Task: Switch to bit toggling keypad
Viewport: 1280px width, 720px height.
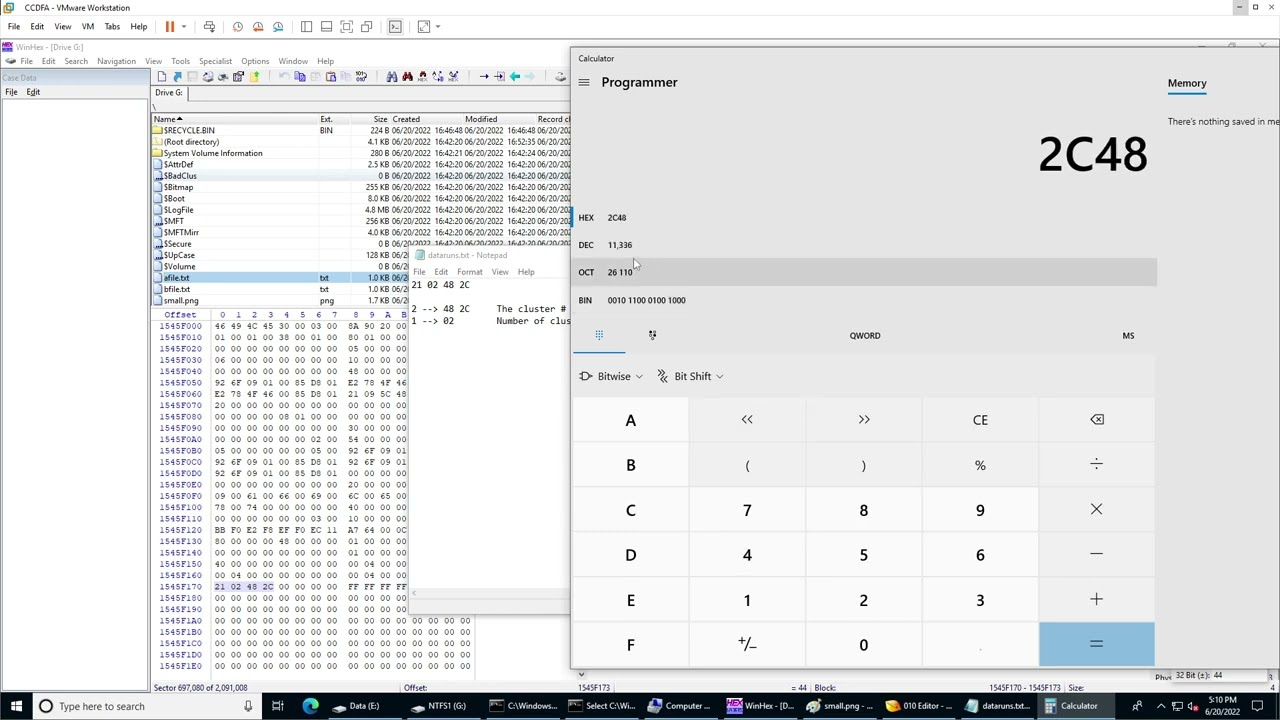Action: pos(652,335)
